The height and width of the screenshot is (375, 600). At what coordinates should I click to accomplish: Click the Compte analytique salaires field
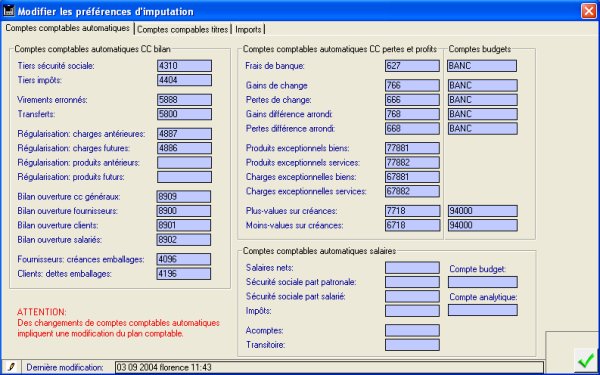pos(483,310)
